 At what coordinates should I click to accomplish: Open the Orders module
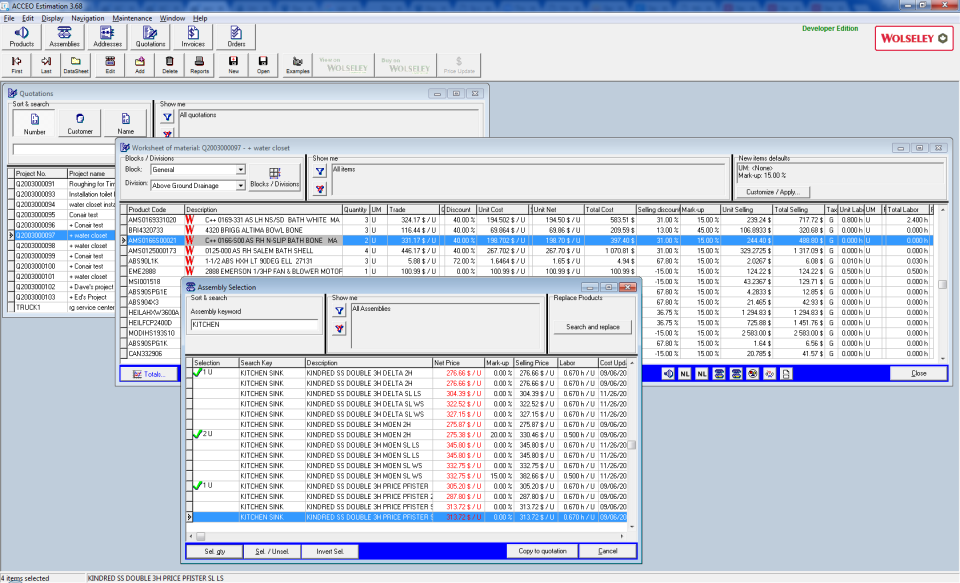(236, 36)
